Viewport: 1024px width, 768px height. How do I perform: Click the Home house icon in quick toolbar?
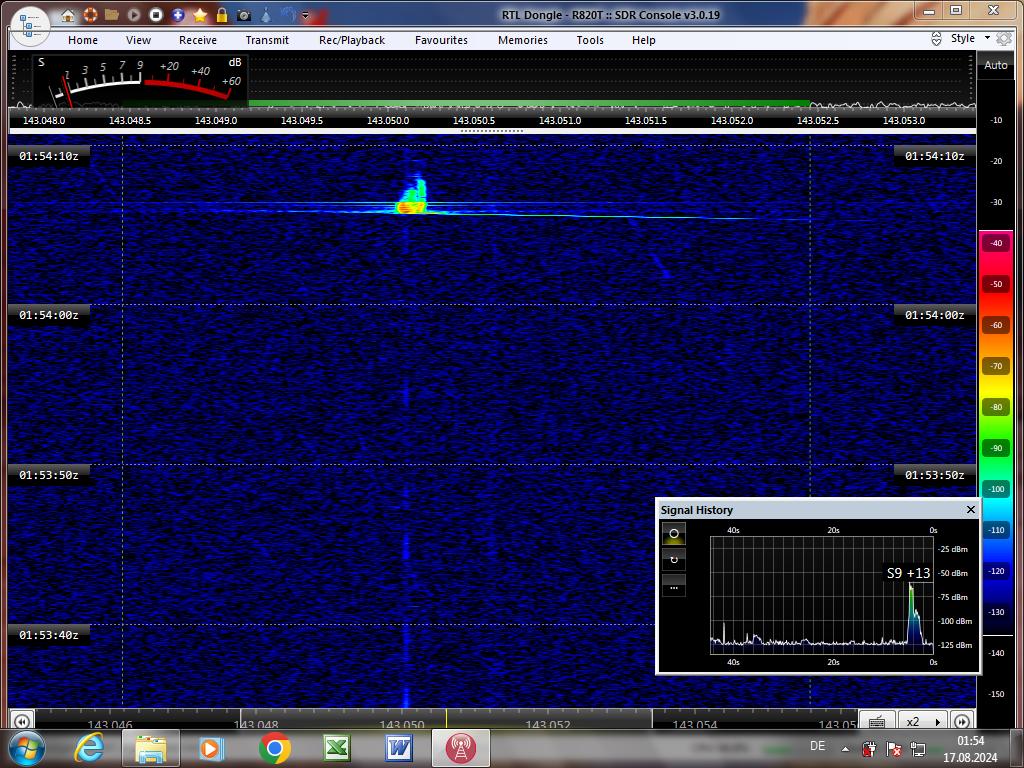point(68,15)
